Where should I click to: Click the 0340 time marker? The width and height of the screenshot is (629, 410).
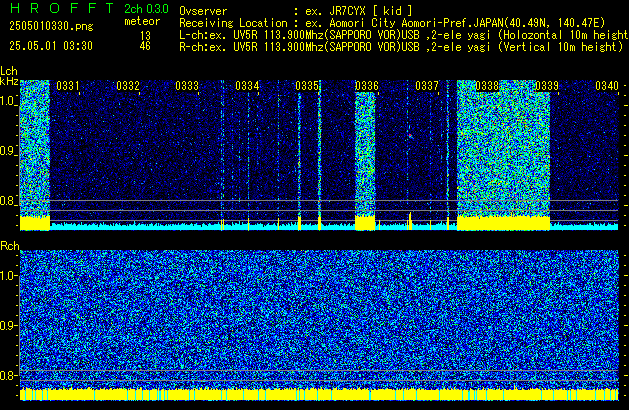click(x=607, y=86)
